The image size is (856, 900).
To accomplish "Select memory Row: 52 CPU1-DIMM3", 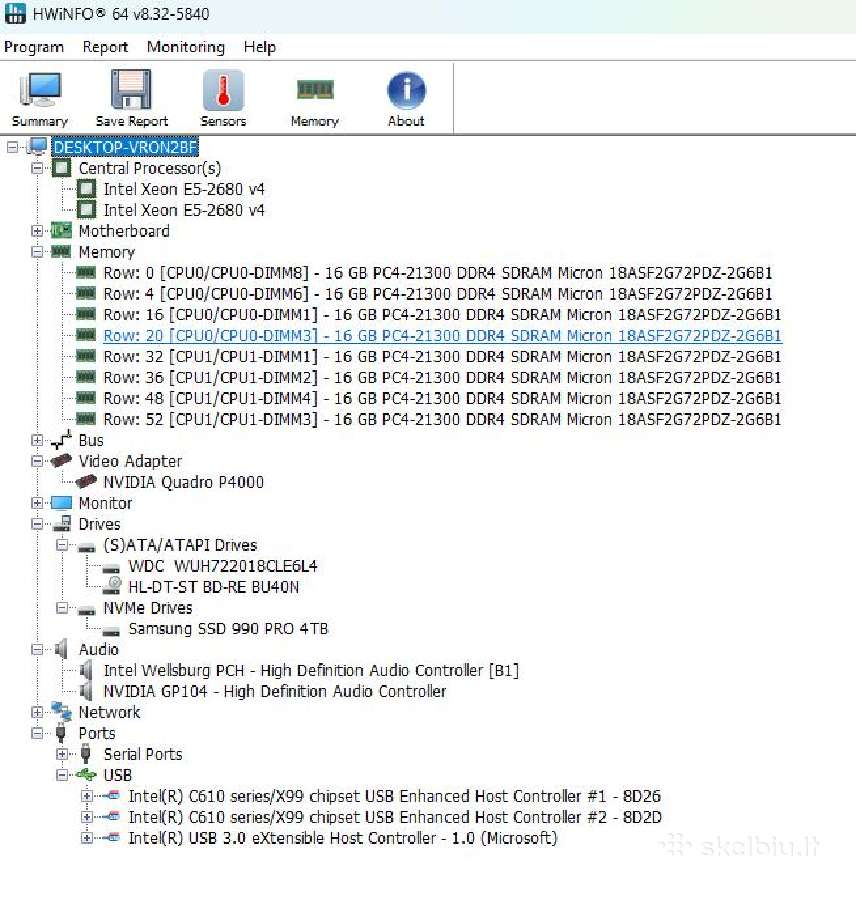I will click(x=442, y=420).
